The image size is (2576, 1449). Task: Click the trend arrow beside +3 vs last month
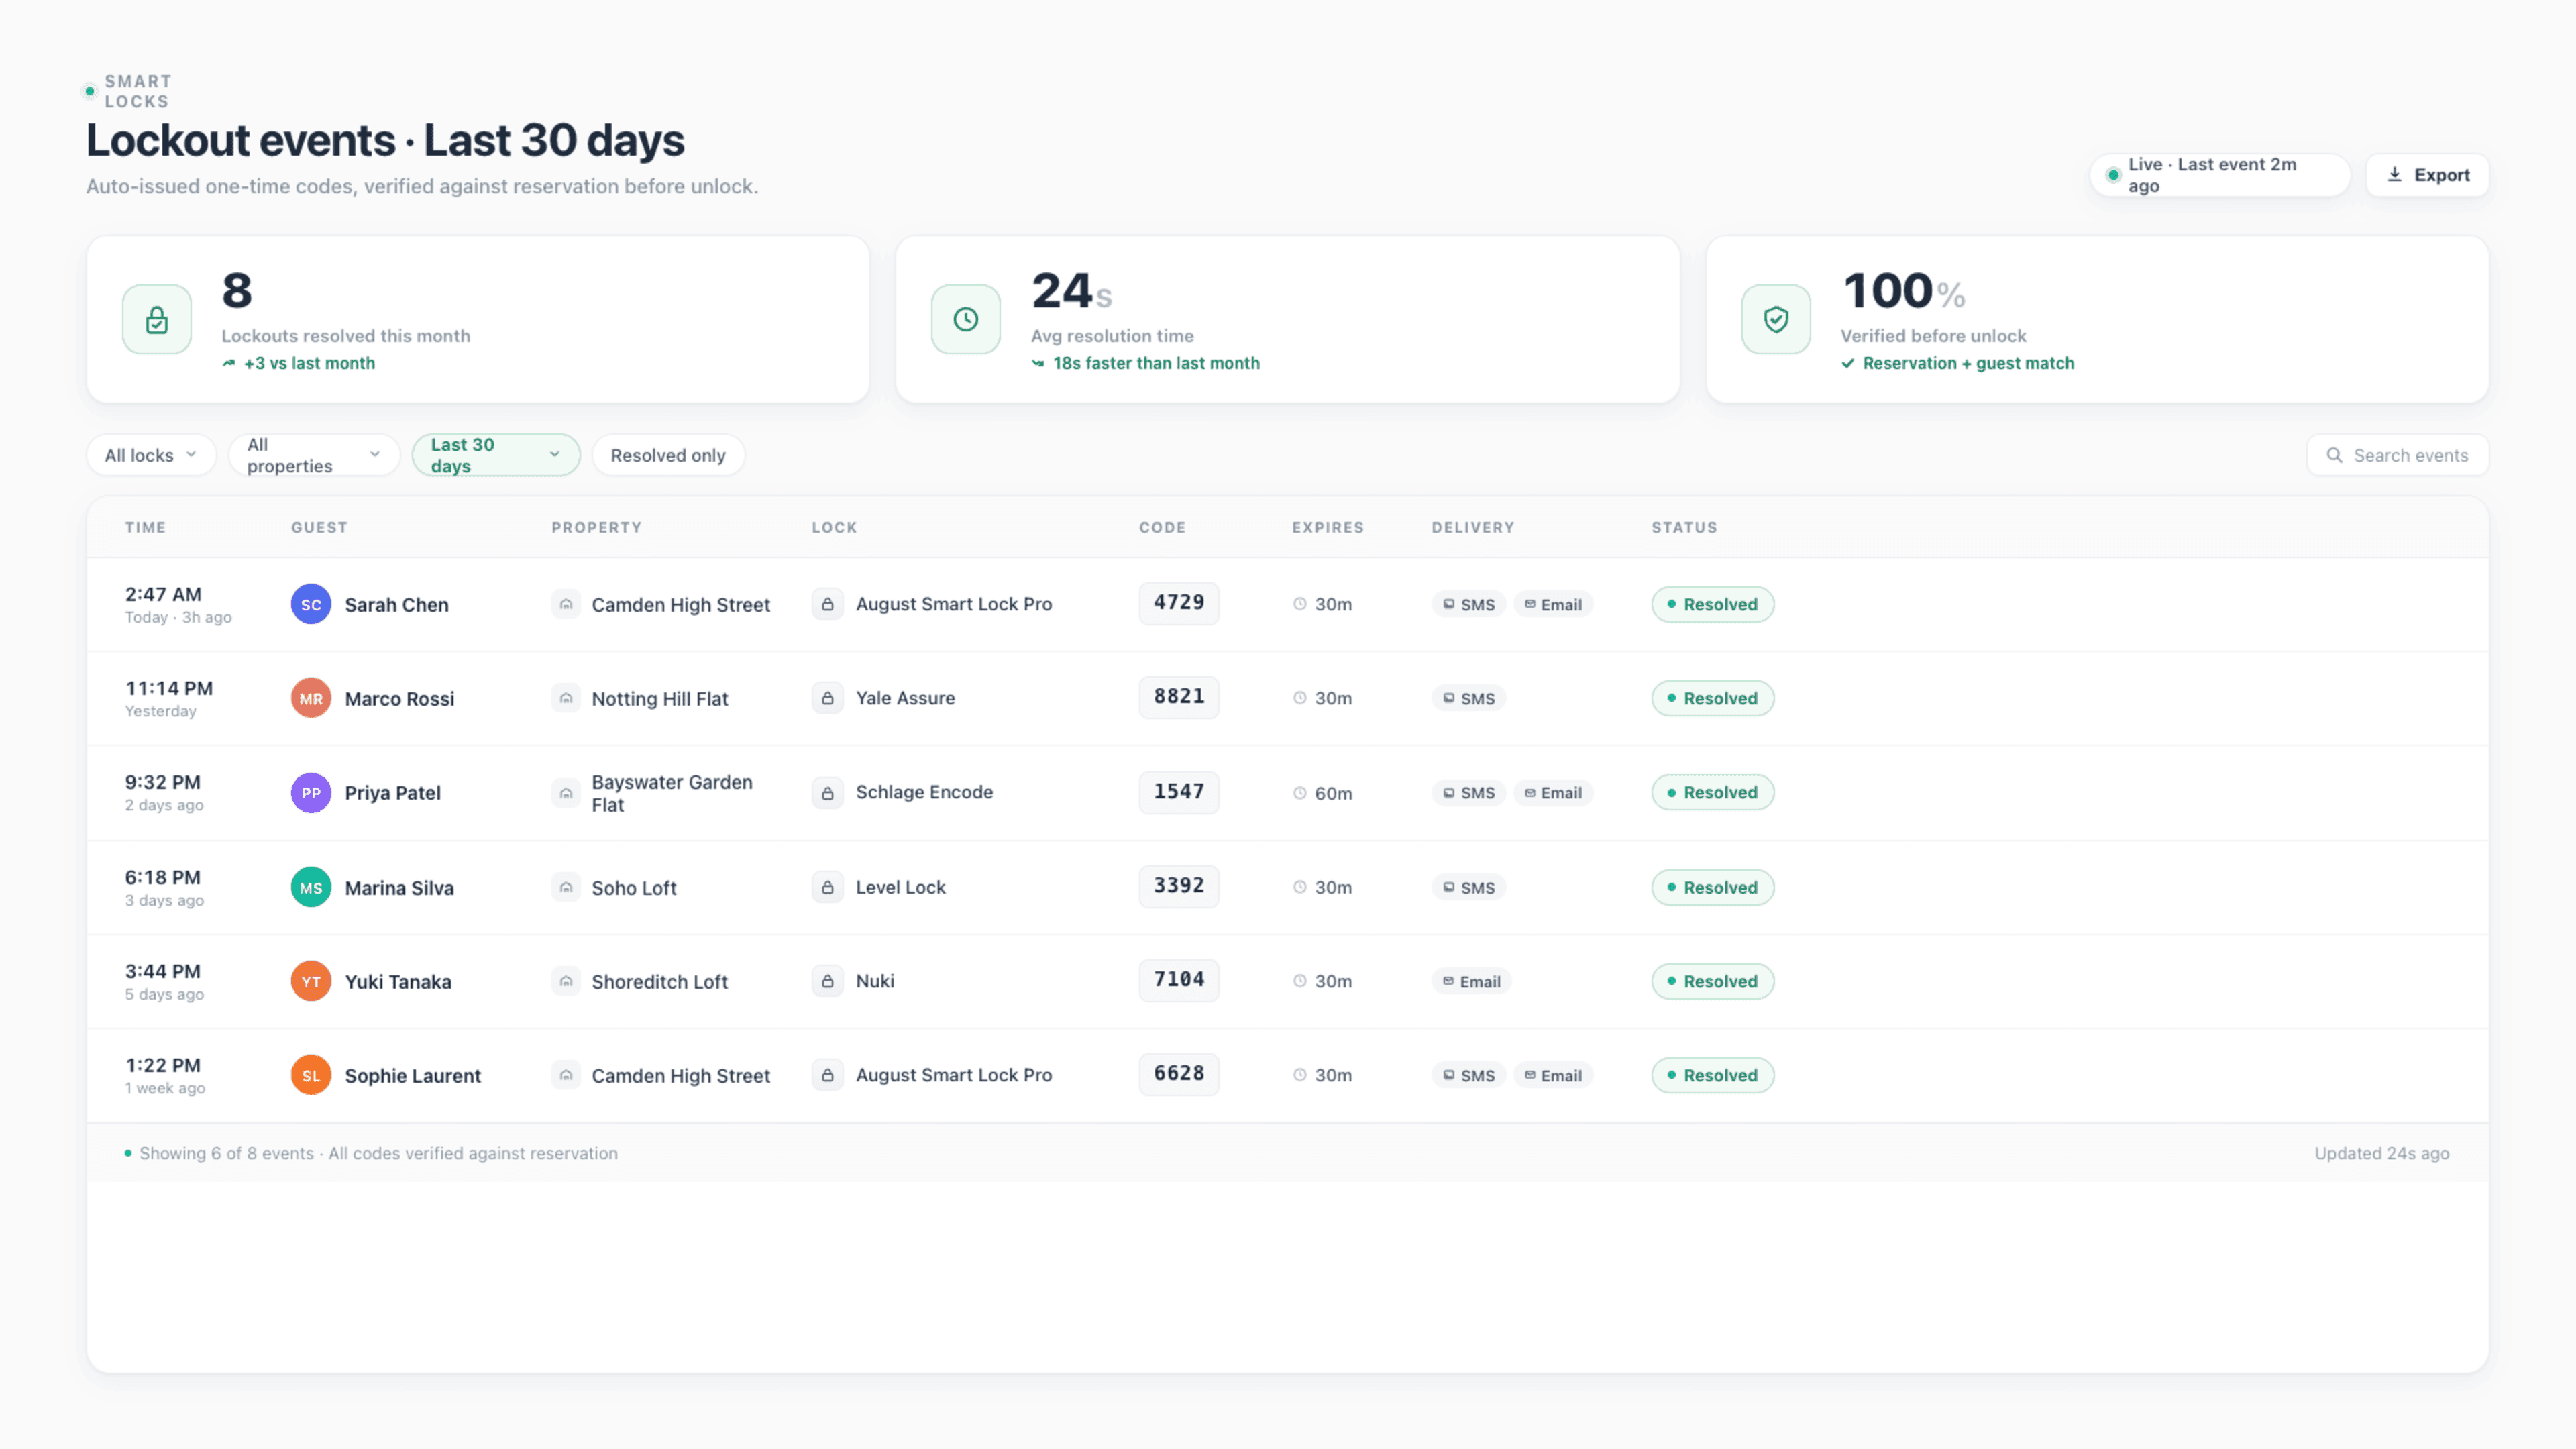(229, 363)
